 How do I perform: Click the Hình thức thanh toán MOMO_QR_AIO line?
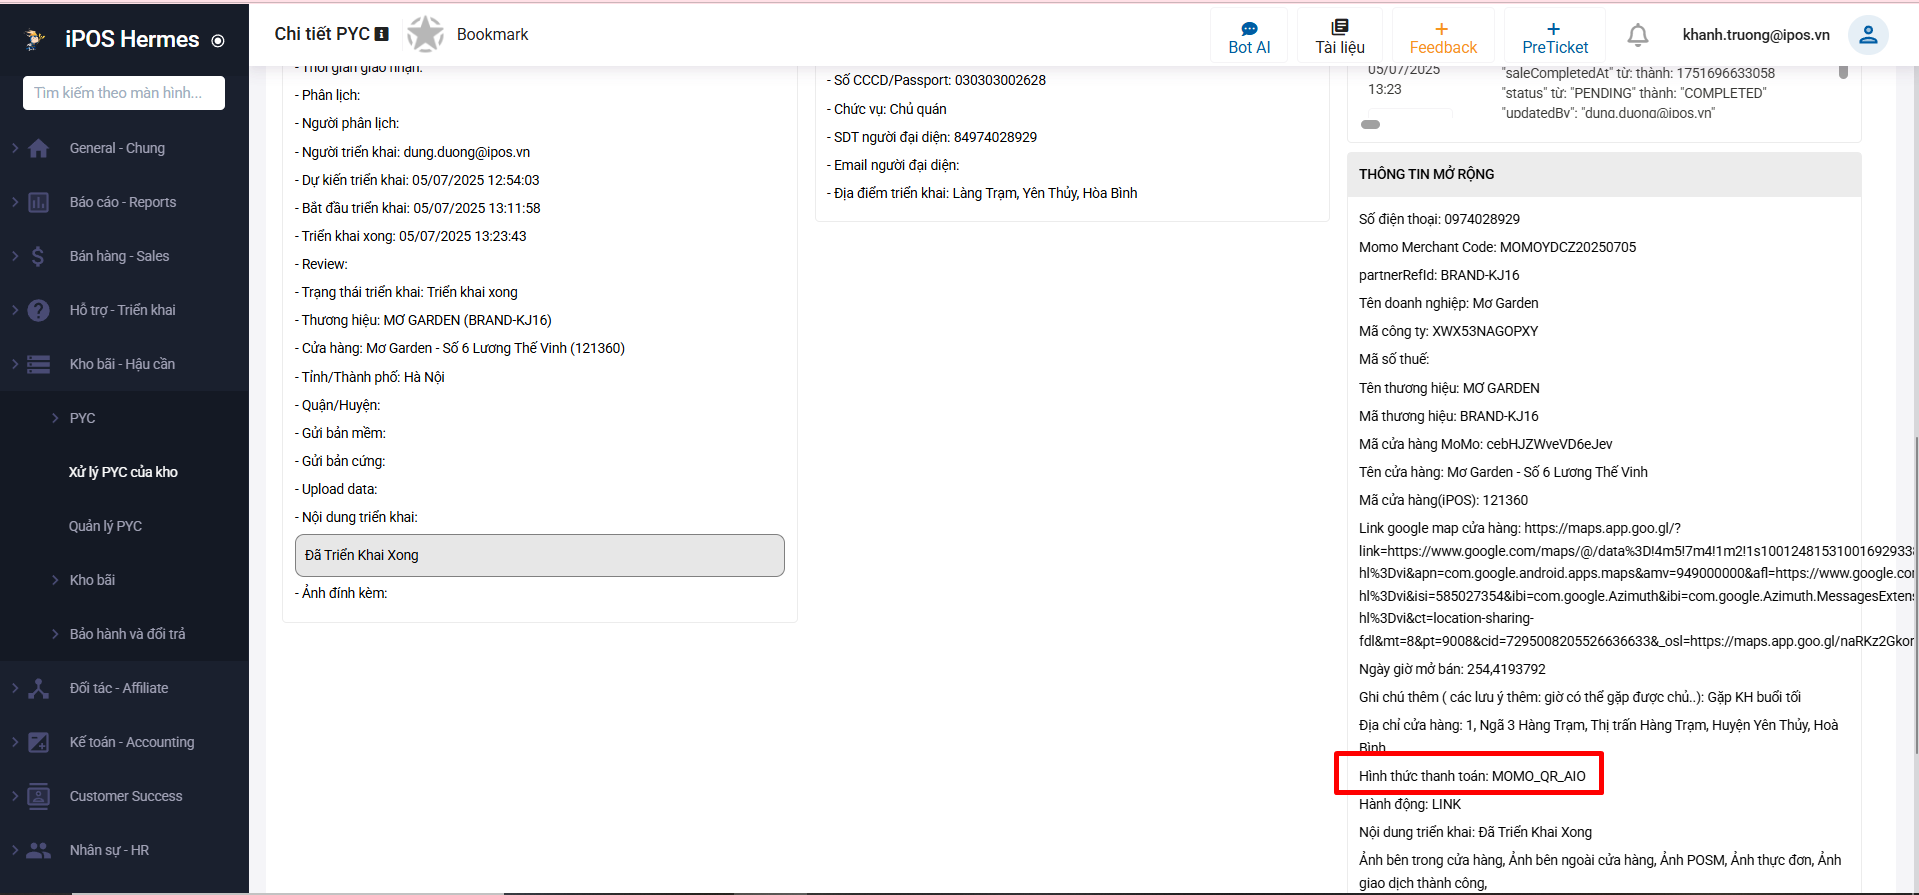coord(1472,776)
